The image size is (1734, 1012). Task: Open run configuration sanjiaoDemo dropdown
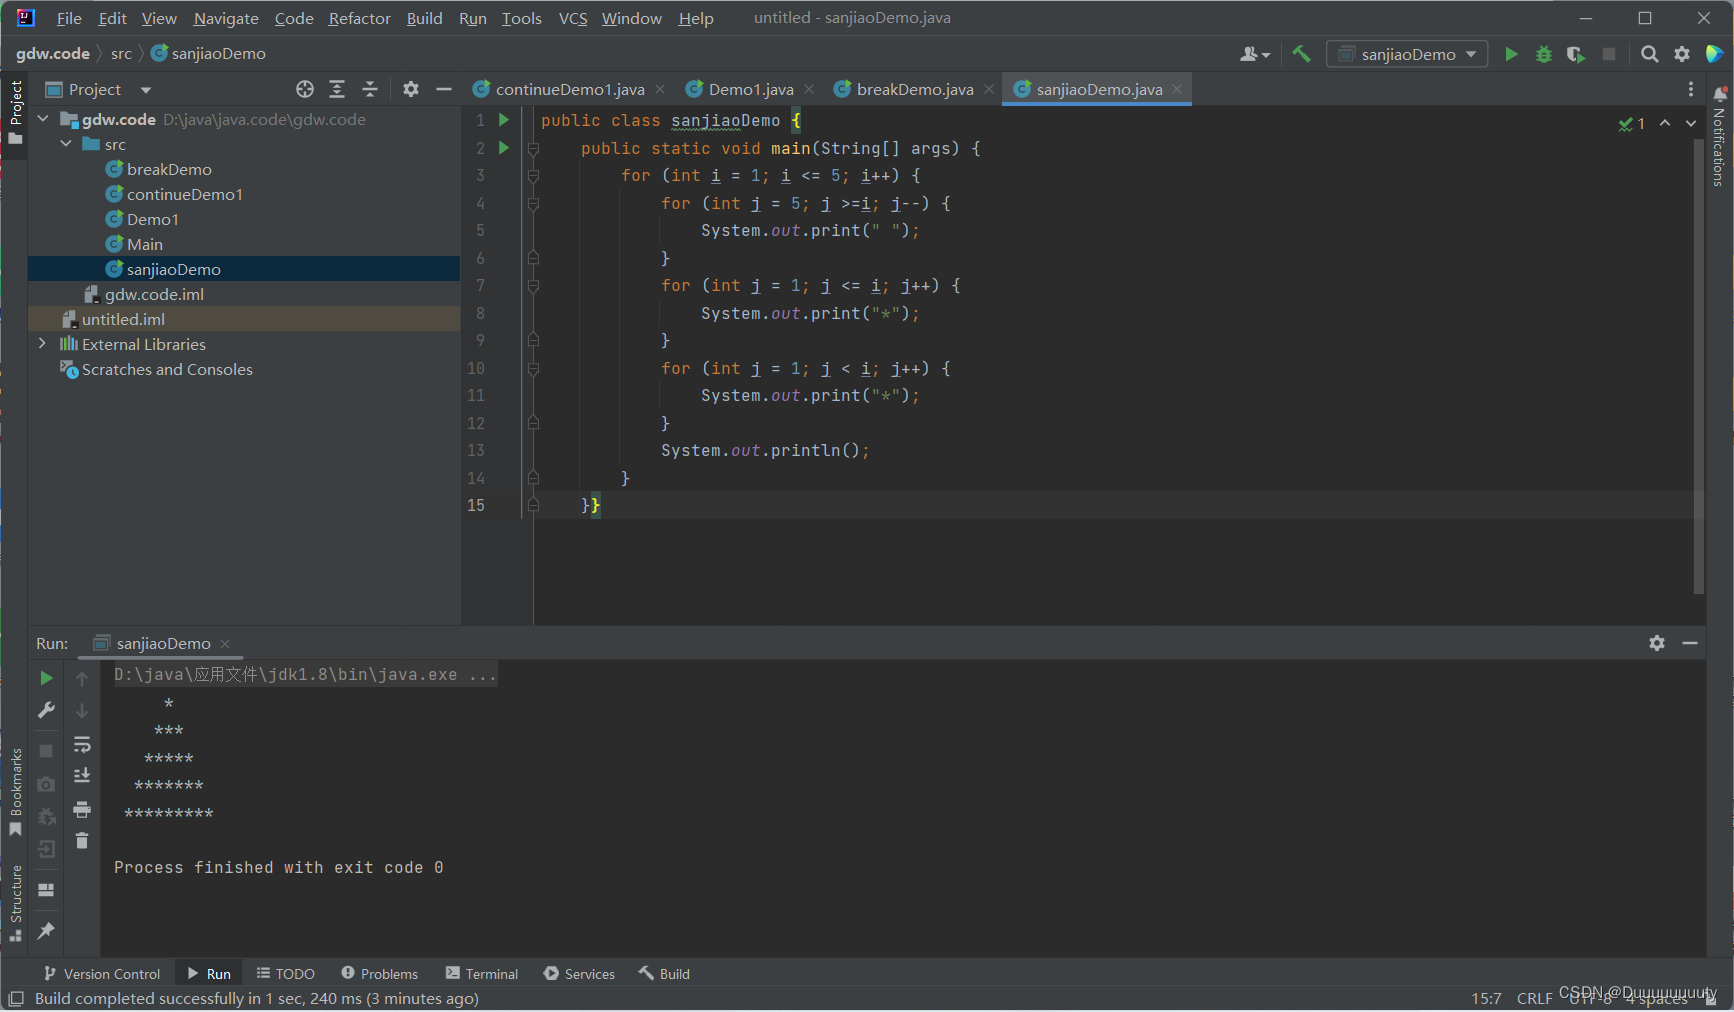click(1407, 54)
